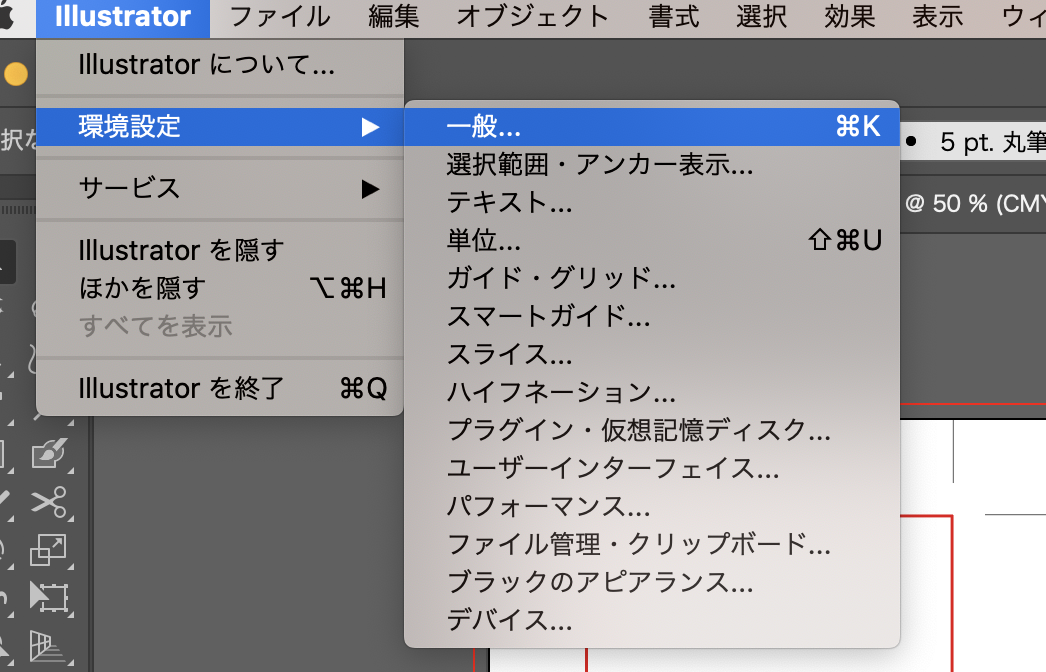
Task: Open the 効果 menu
Action: pos(850,17)
